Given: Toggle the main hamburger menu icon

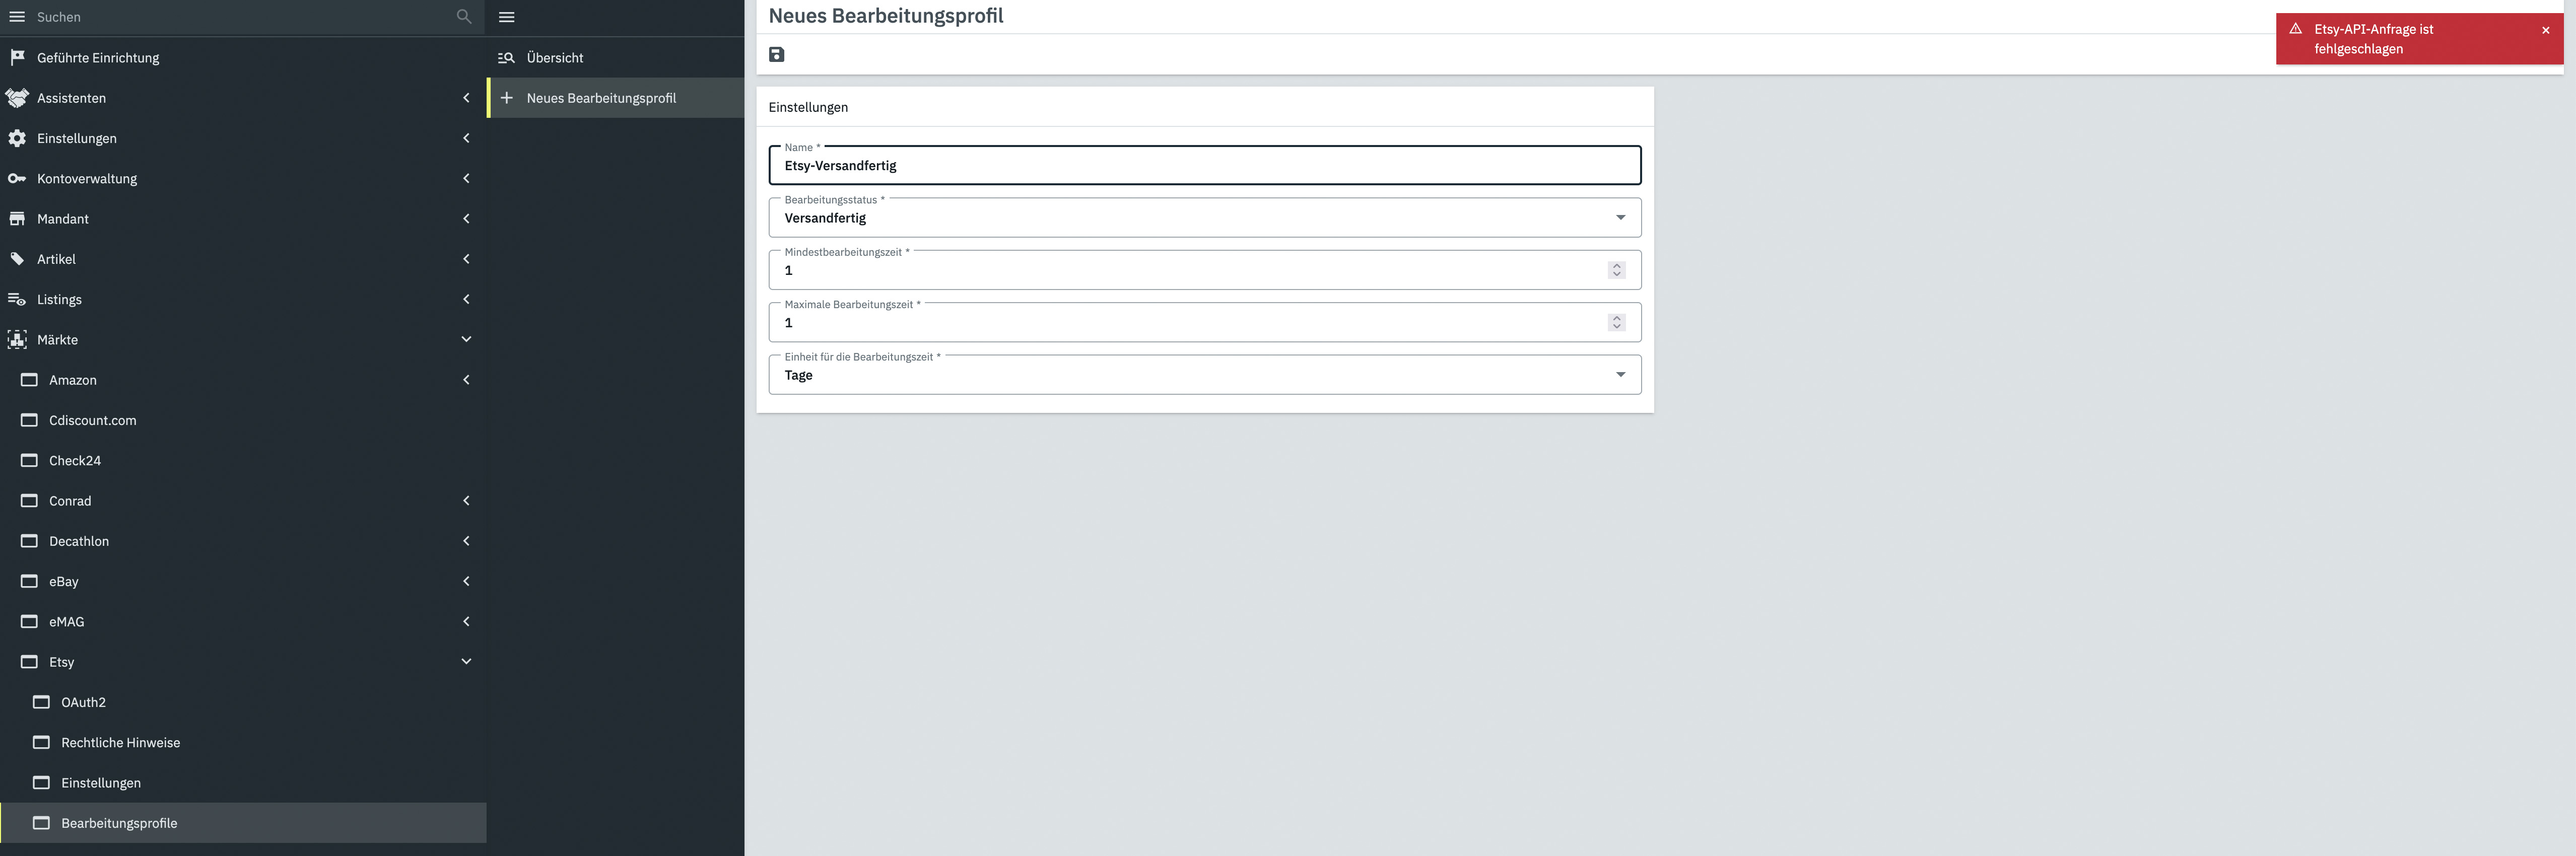Looking at the screenshot, I should click(17, 17).
